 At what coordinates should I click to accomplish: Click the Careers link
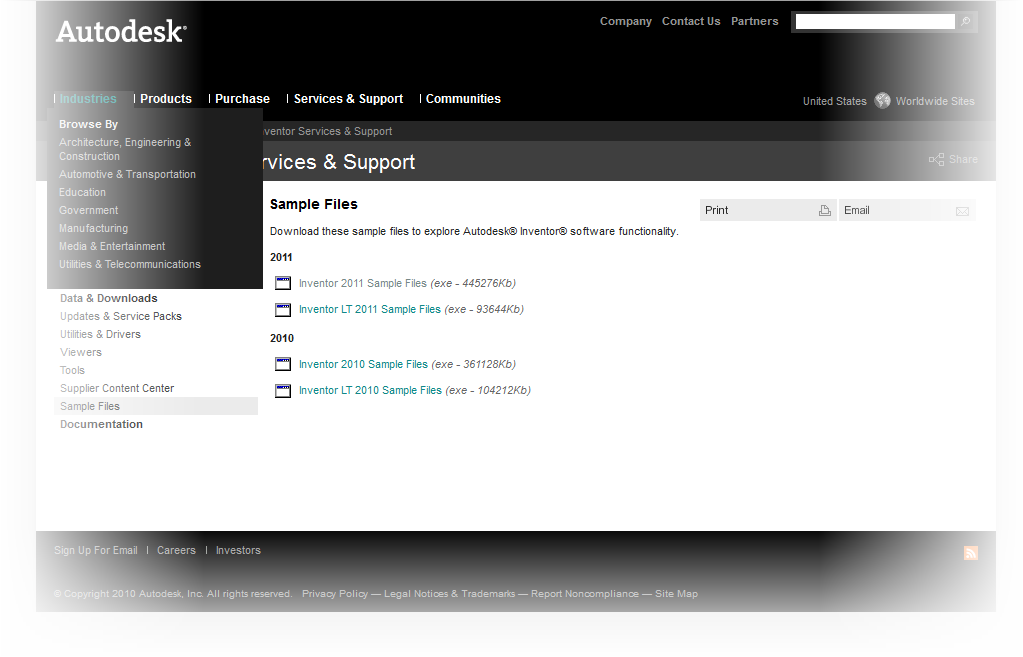point(176,550)
